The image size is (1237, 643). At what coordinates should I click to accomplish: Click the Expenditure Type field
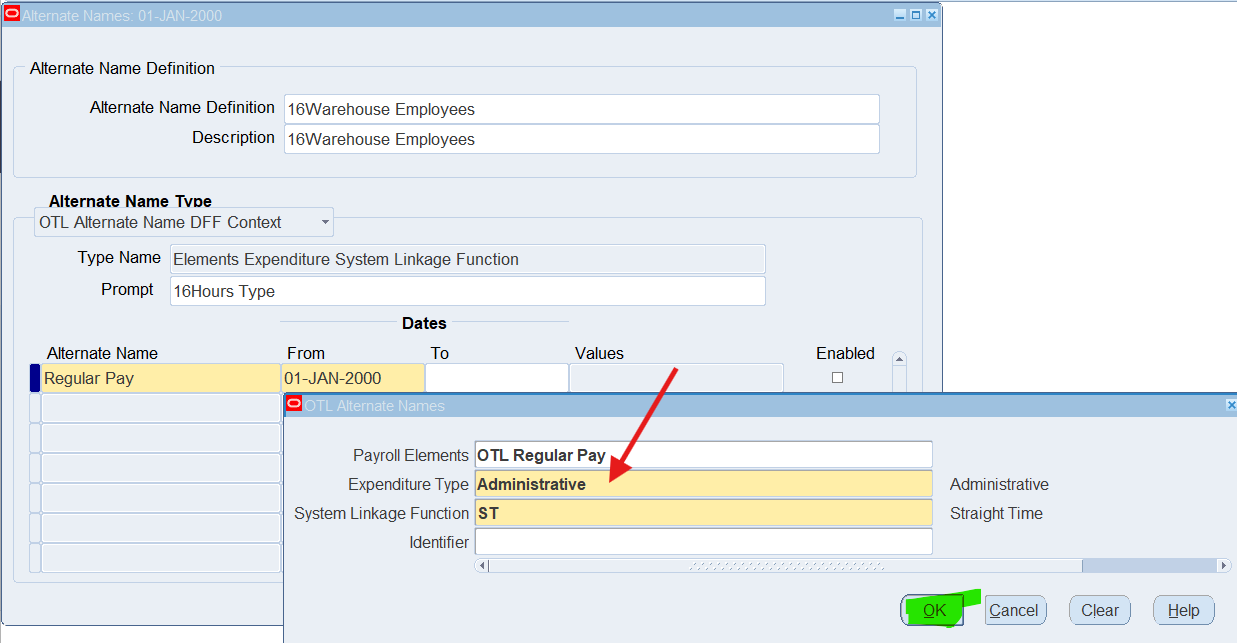click(x=703, y=484)
